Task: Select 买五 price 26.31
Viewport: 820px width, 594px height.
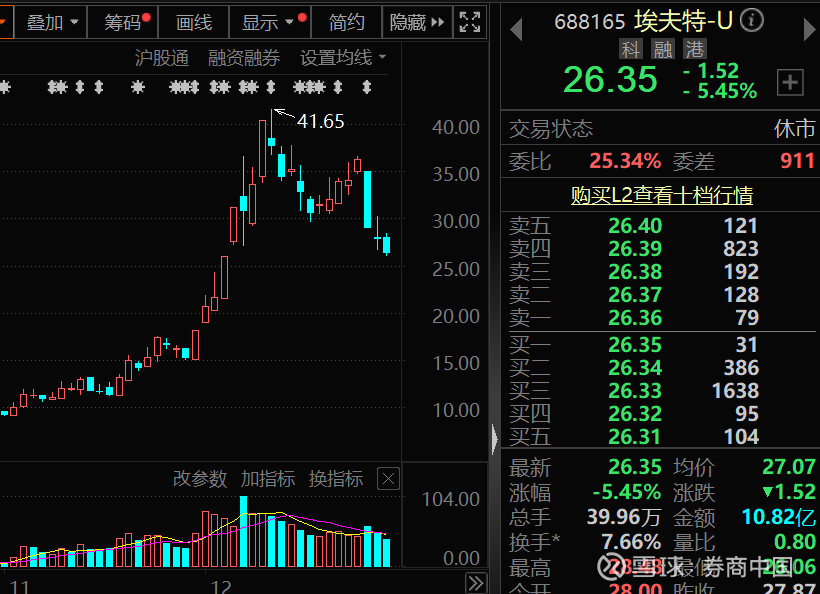Action: point(635,437)
